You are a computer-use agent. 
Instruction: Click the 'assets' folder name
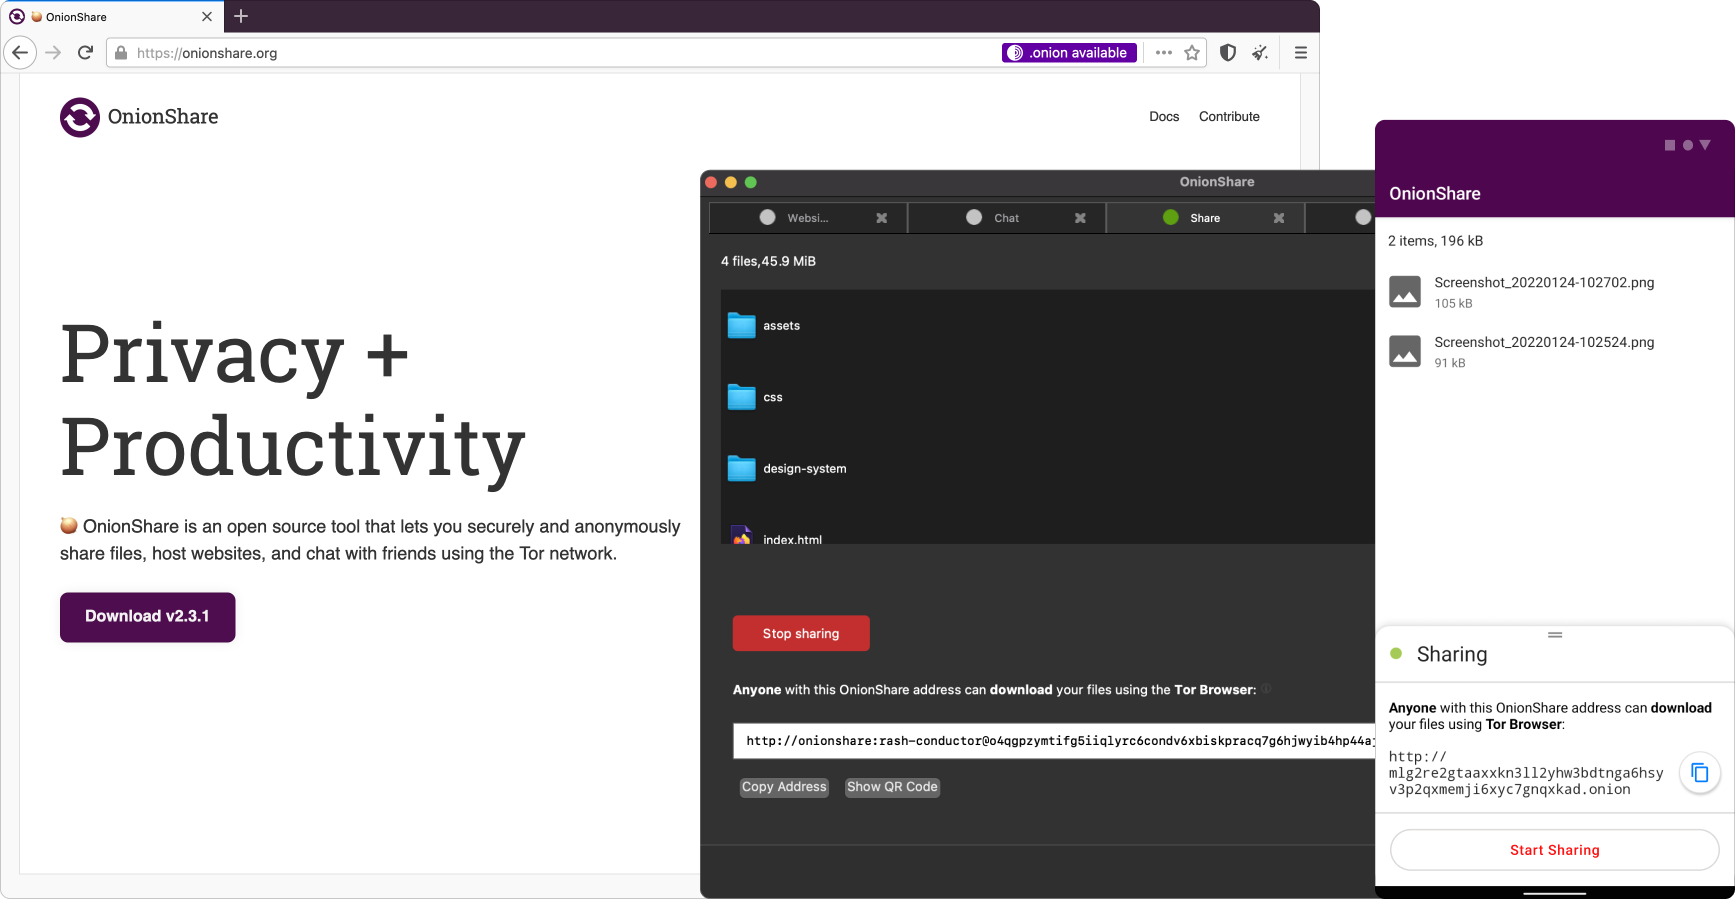pos(781,326)
